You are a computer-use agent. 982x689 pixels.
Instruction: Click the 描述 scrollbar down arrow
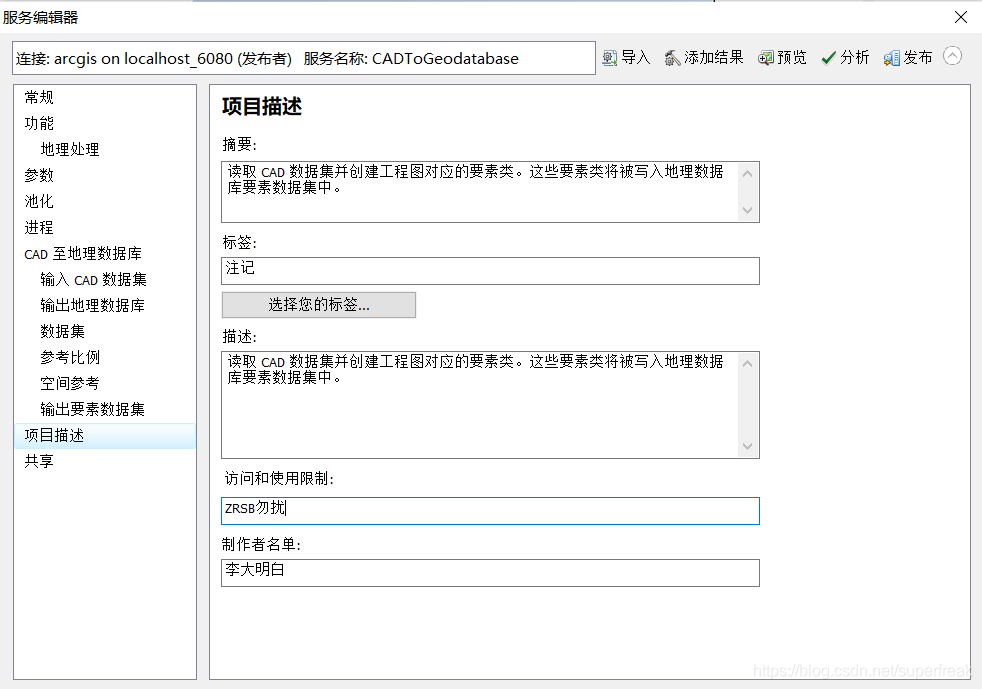tap(747, 446)
